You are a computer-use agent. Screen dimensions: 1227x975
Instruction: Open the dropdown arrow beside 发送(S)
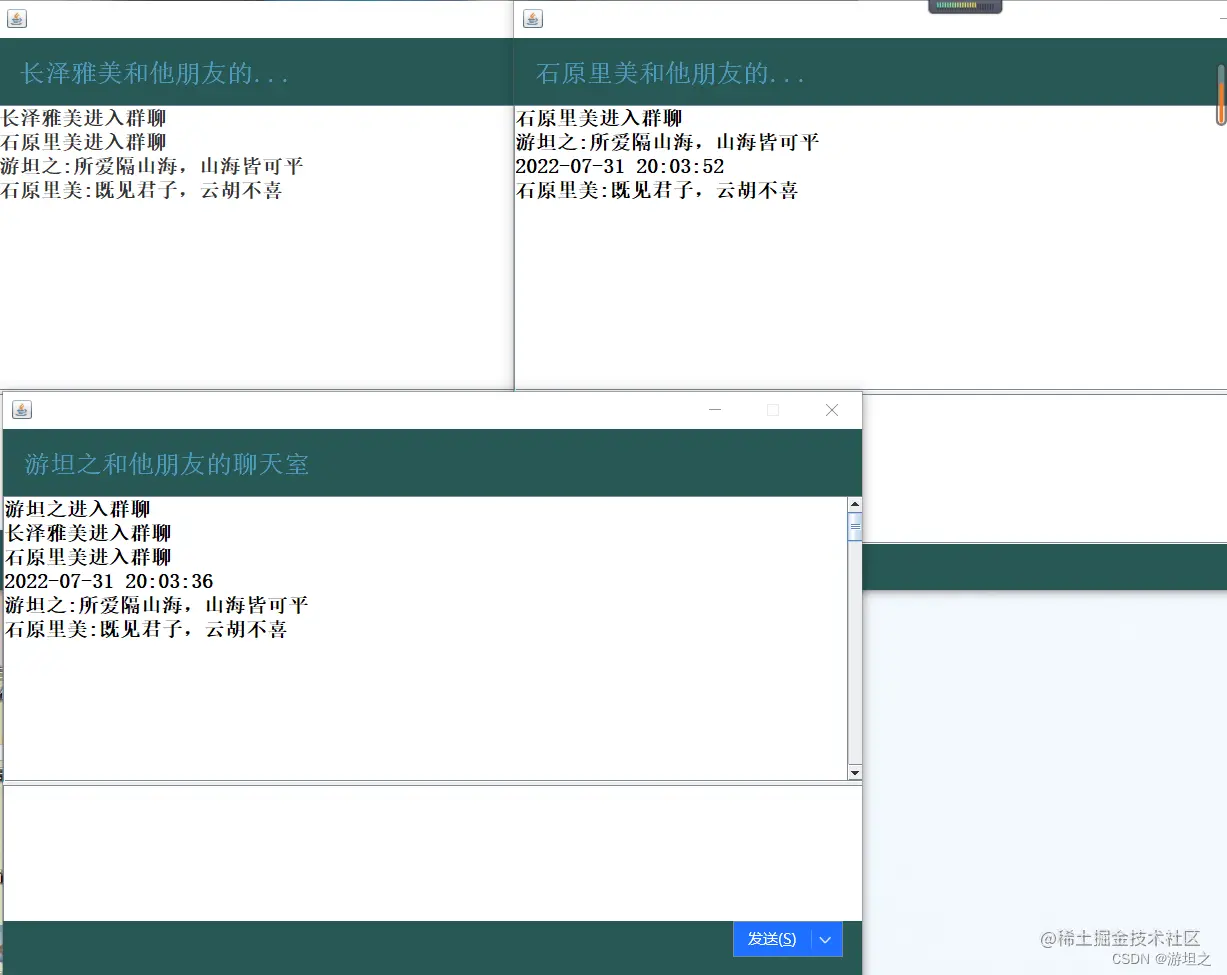[x=824, y=939]
